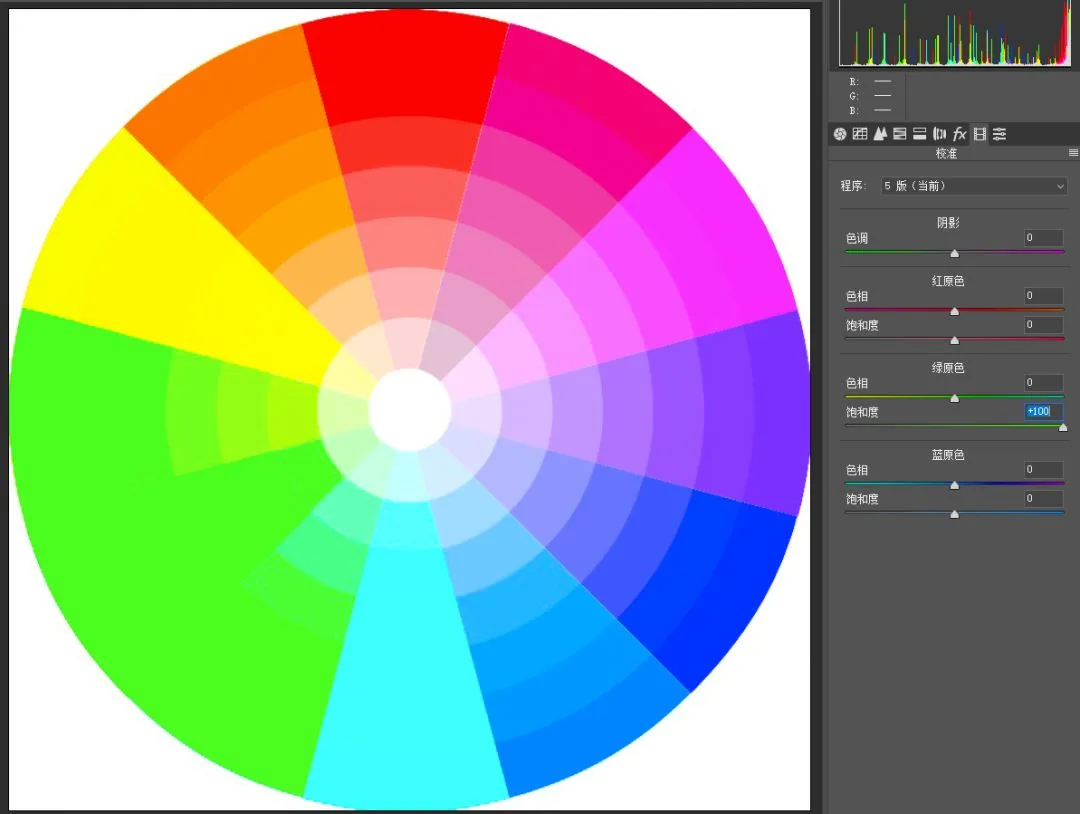Image resolution: width=1080 pixels, height=814 pixels.
Task: Open the Effects fx panel icon
Action: coord(959,134)
